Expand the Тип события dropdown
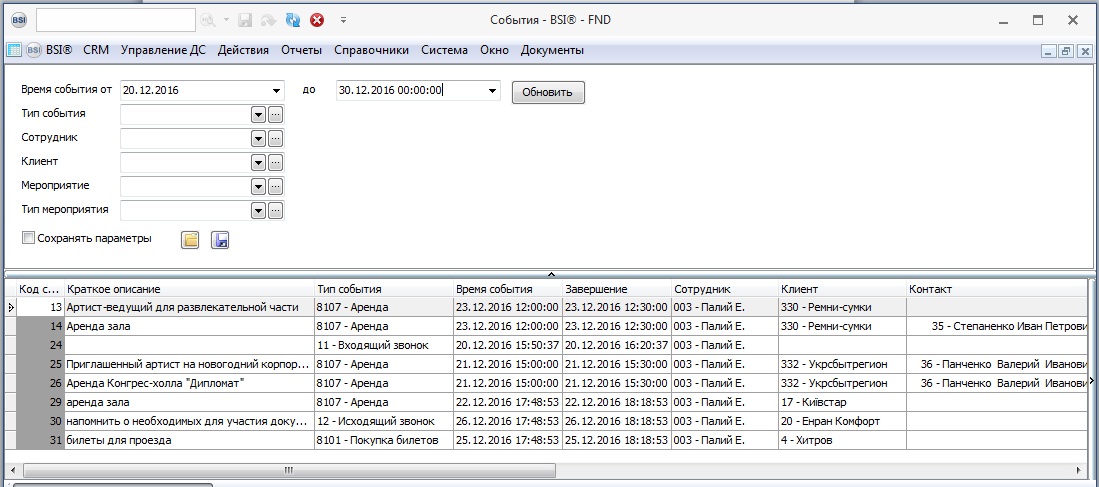1099x487 pixels. (258, 114)
